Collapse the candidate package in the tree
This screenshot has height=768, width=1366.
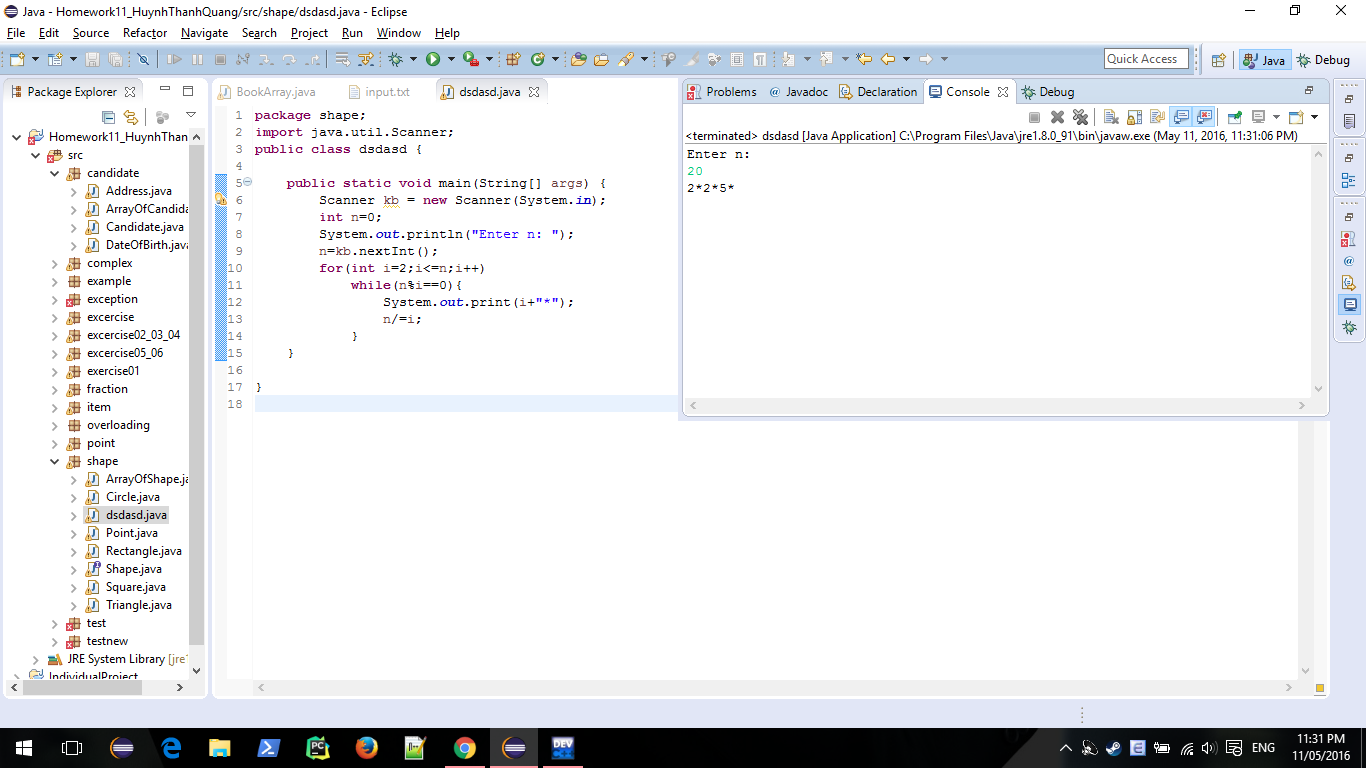(55, 173)
